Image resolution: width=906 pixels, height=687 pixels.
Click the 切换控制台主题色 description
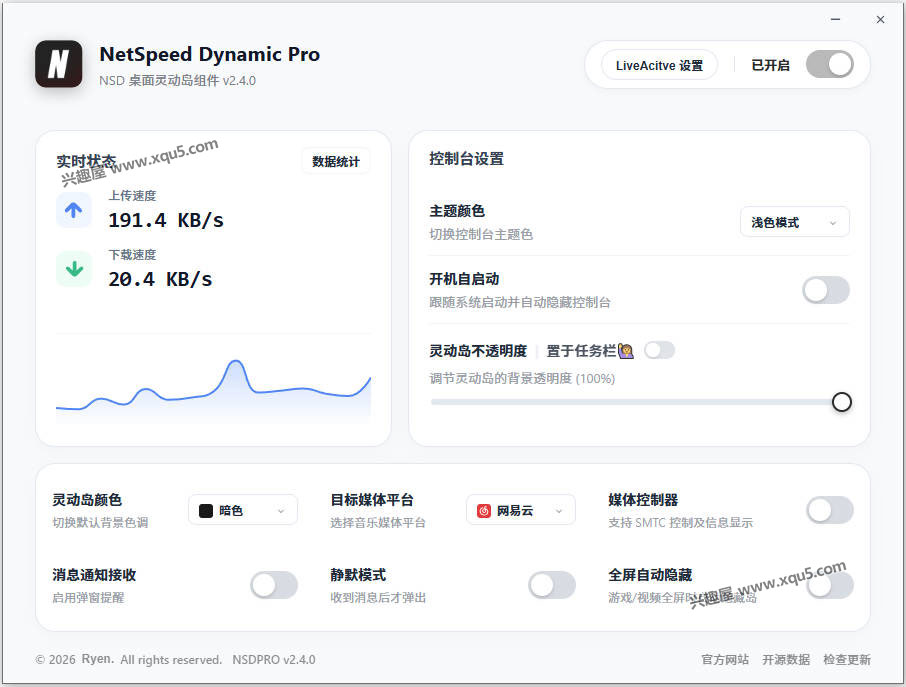tap(481, 234)
